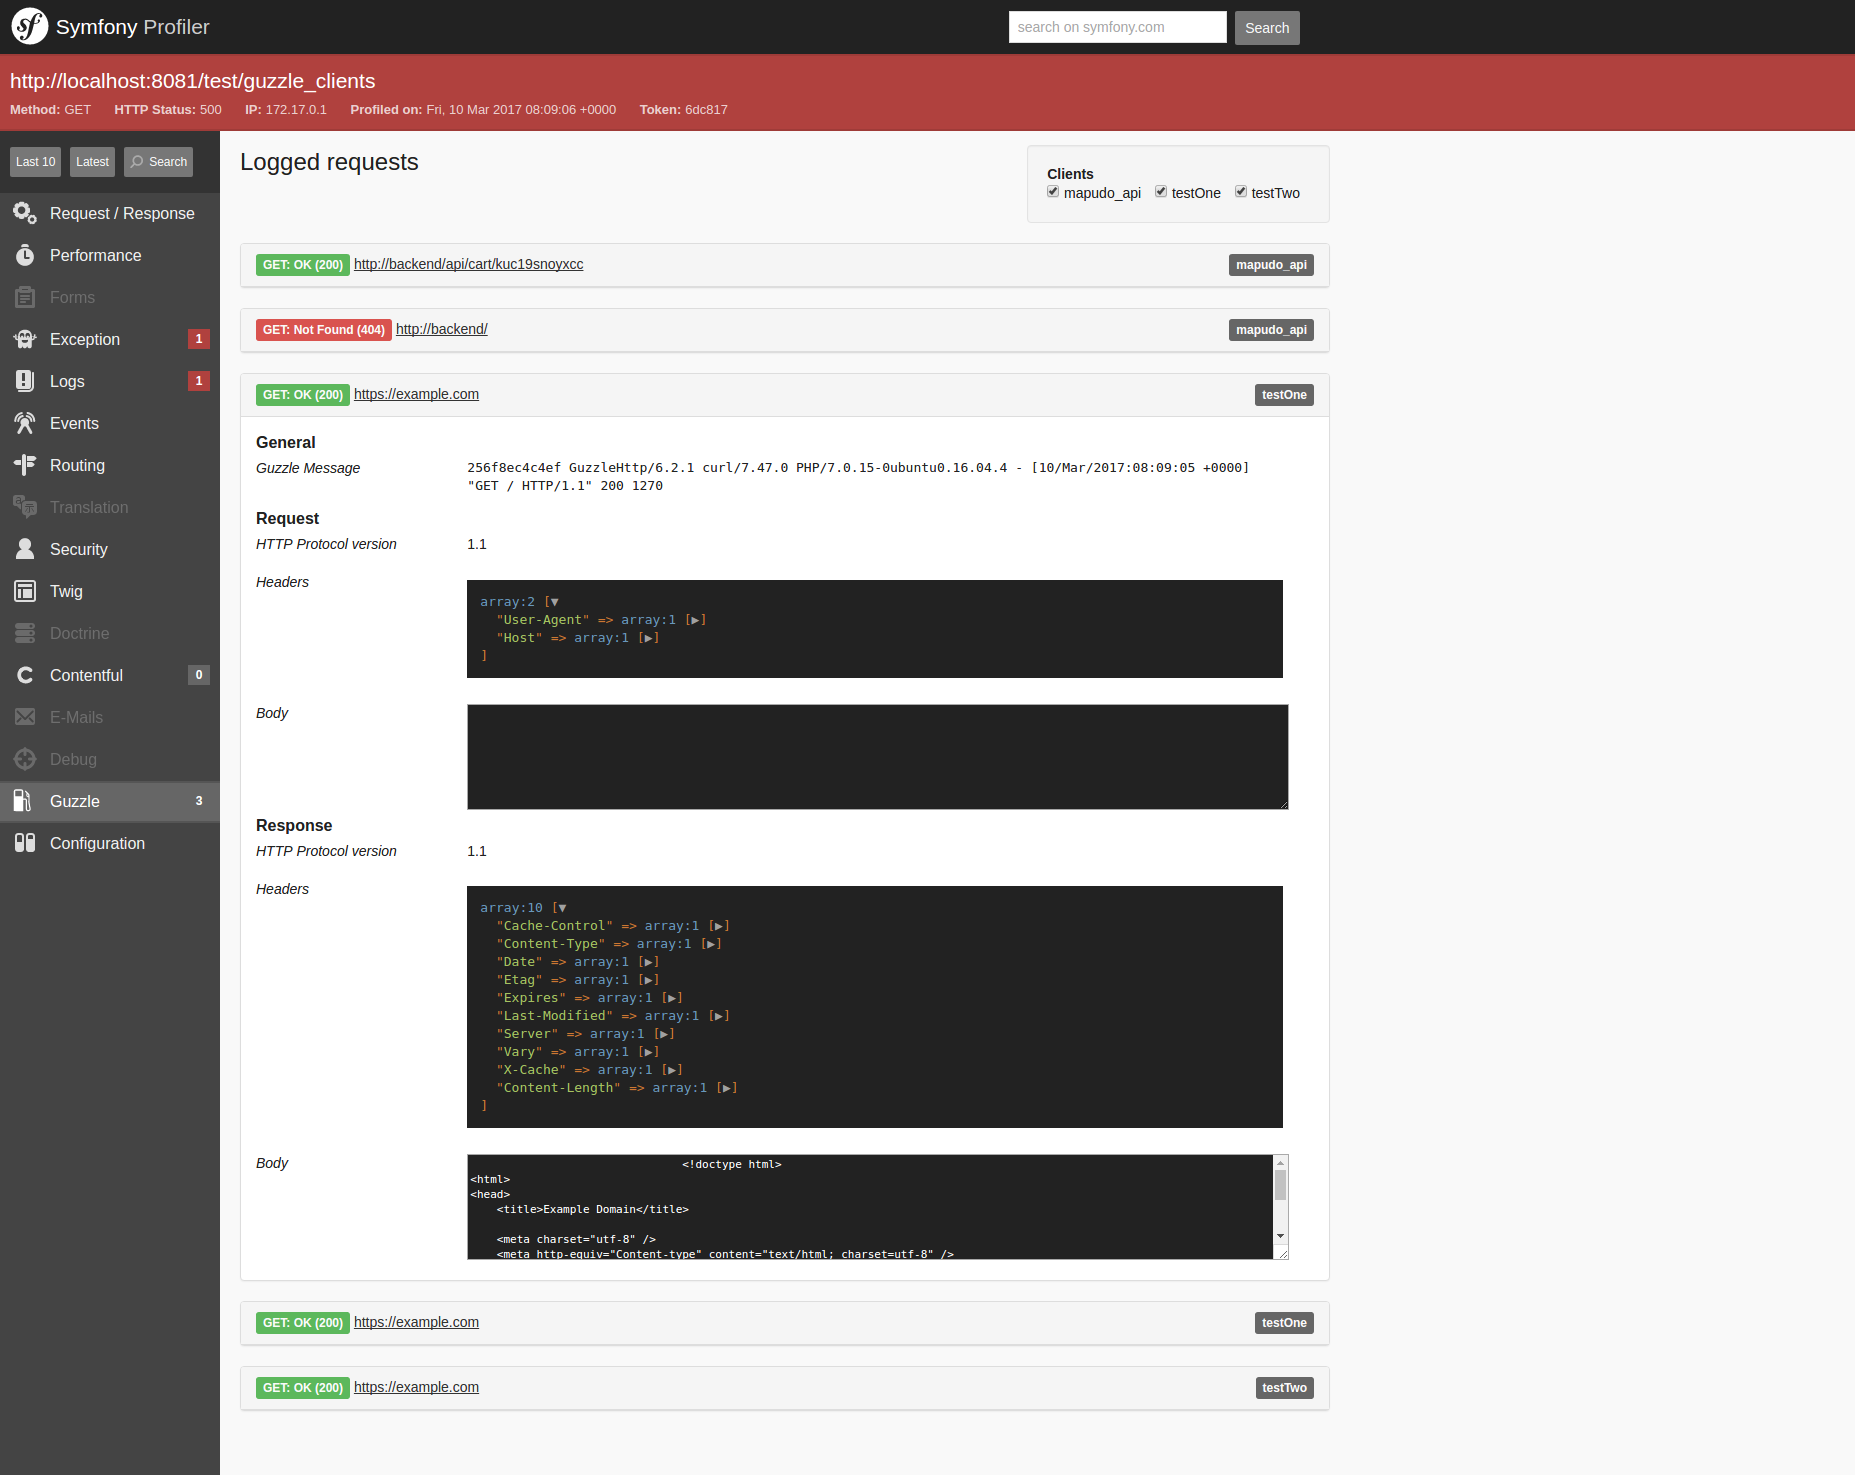The width and height of the screenshot is (1855, 1475).
Task: Click the first mapudo_api client tag
Action: (x=1271, y=265)
